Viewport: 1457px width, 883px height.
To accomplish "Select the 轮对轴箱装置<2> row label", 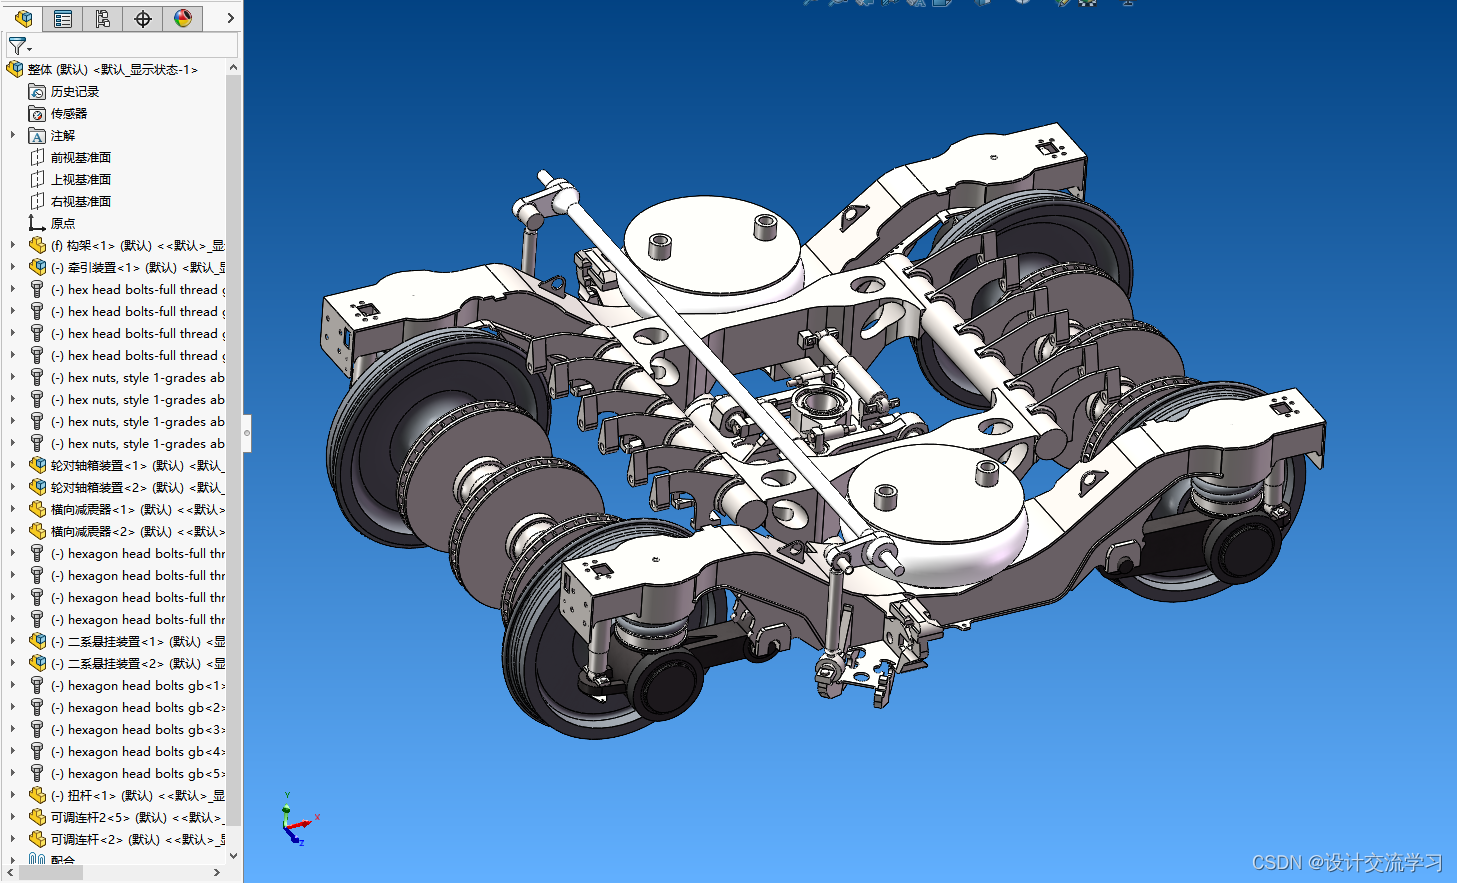I will point(138,487).
